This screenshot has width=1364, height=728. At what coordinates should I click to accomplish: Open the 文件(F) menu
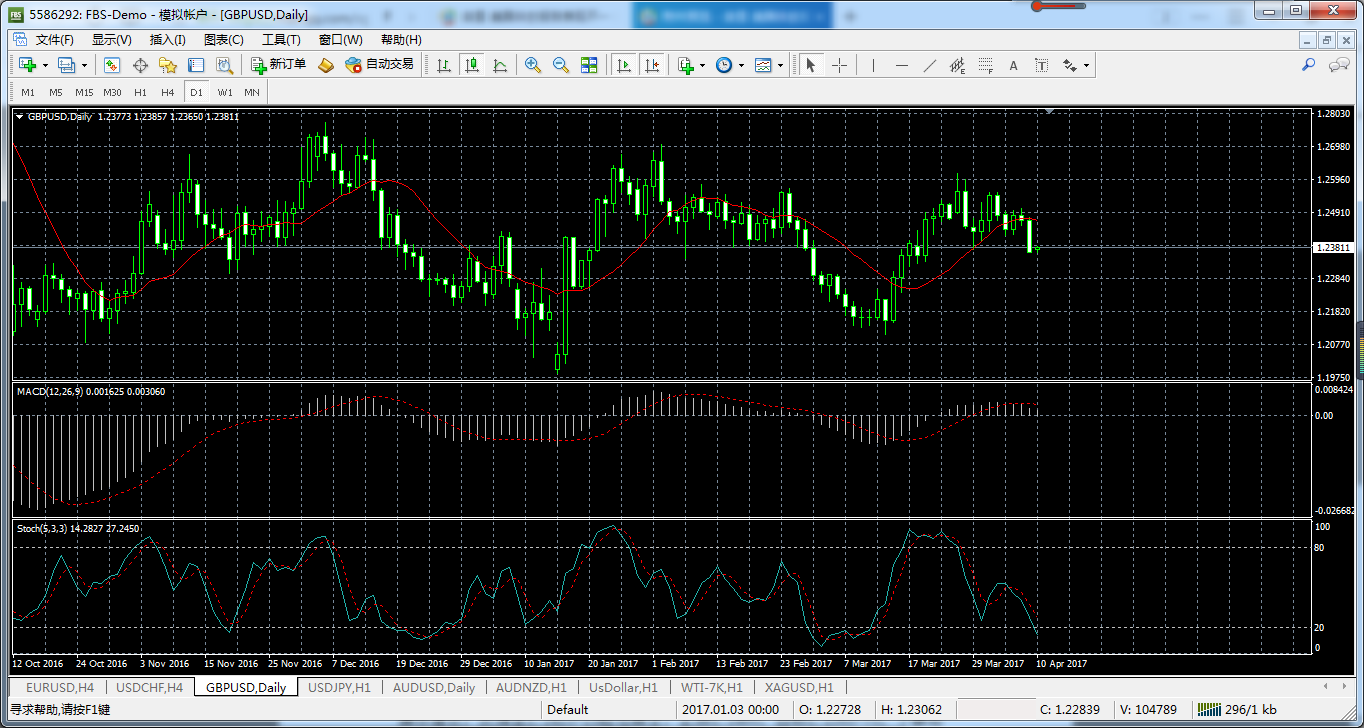click(x=55, y=40)
